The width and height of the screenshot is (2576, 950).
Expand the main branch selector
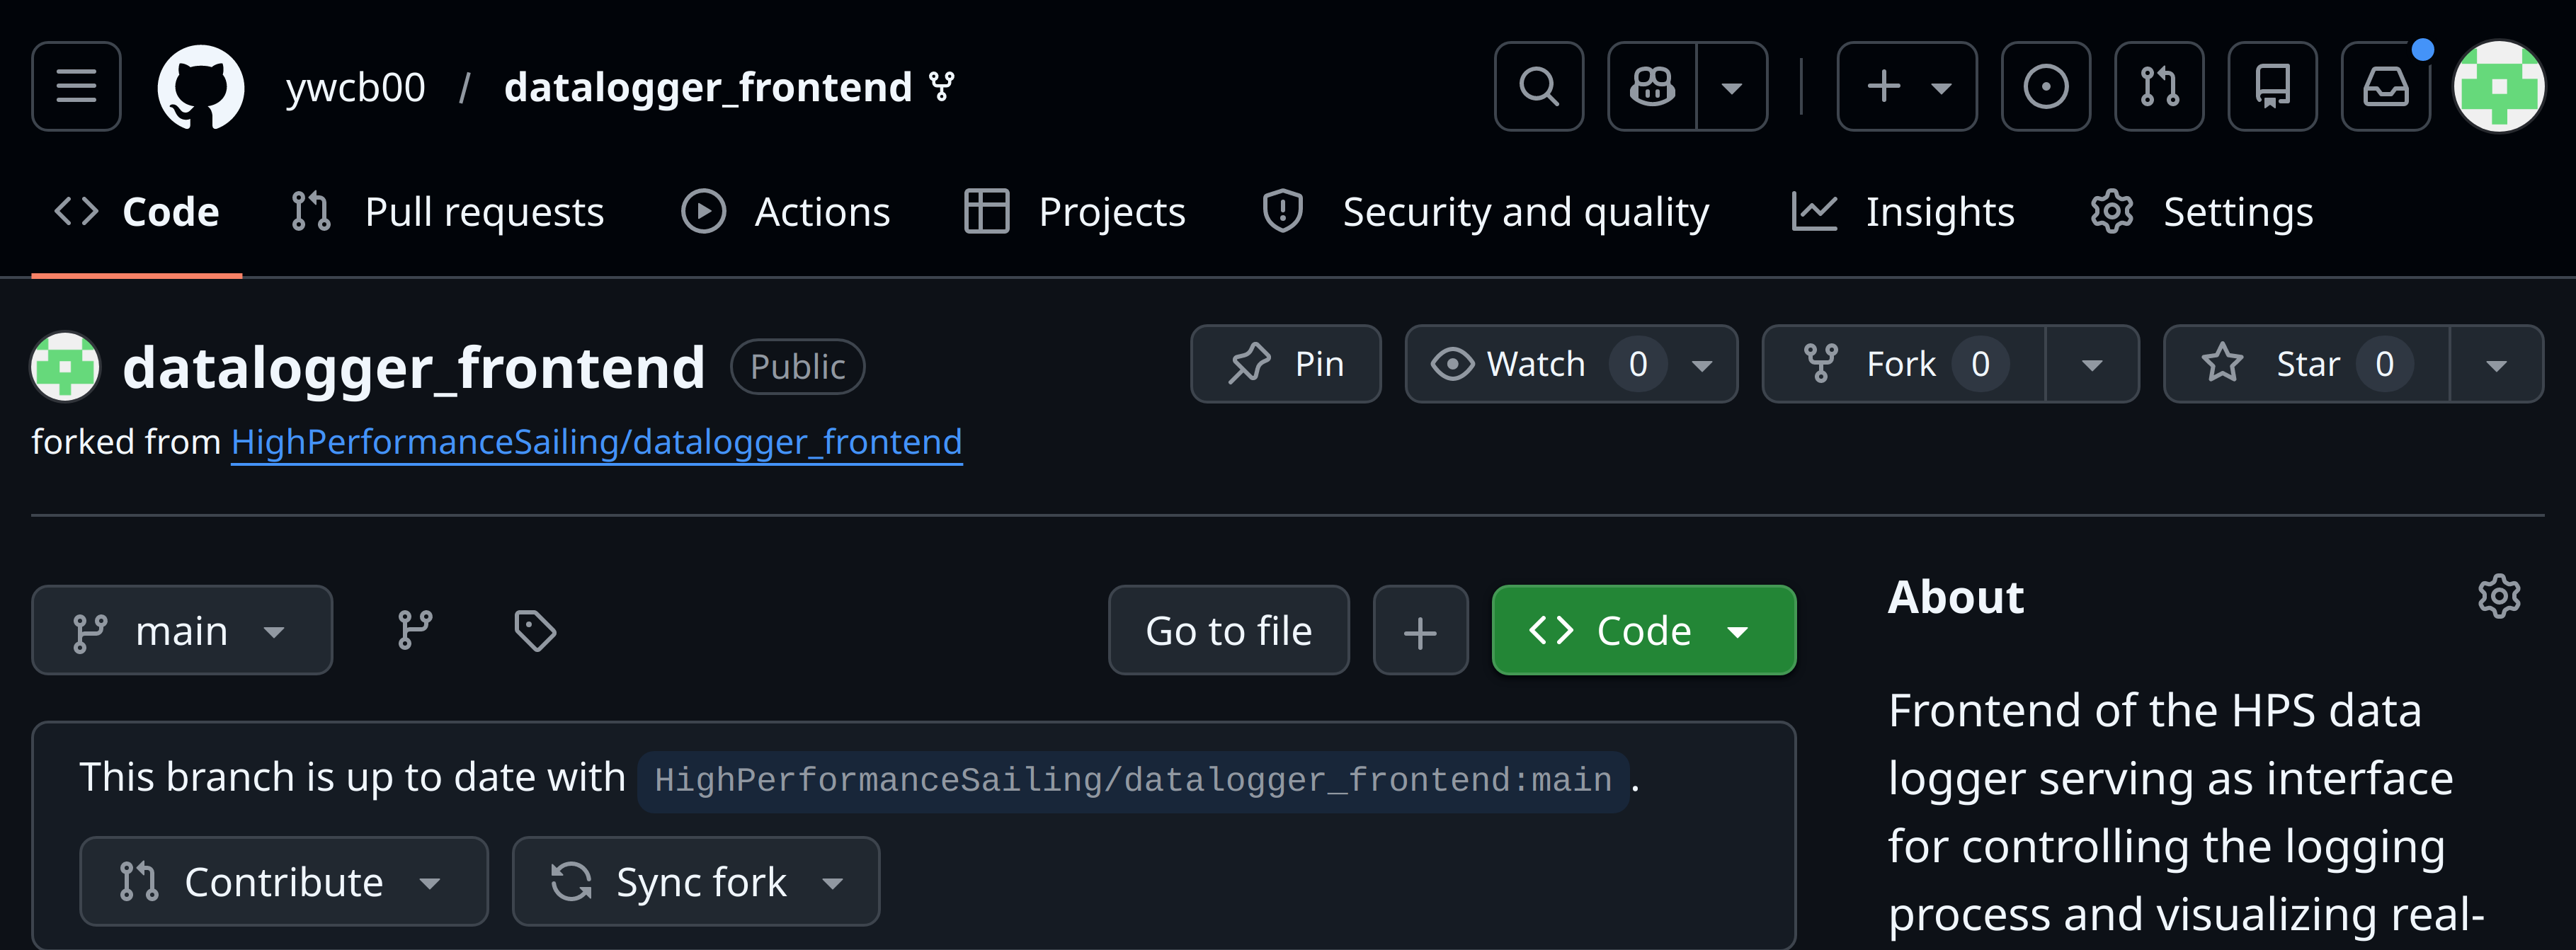[182, 630]
